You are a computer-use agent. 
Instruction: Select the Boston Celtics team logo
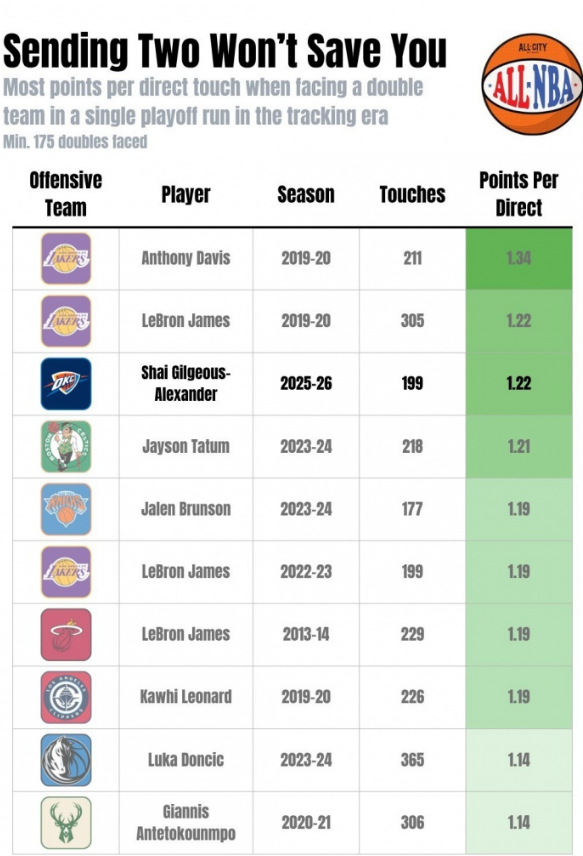[x=66, y=447]
